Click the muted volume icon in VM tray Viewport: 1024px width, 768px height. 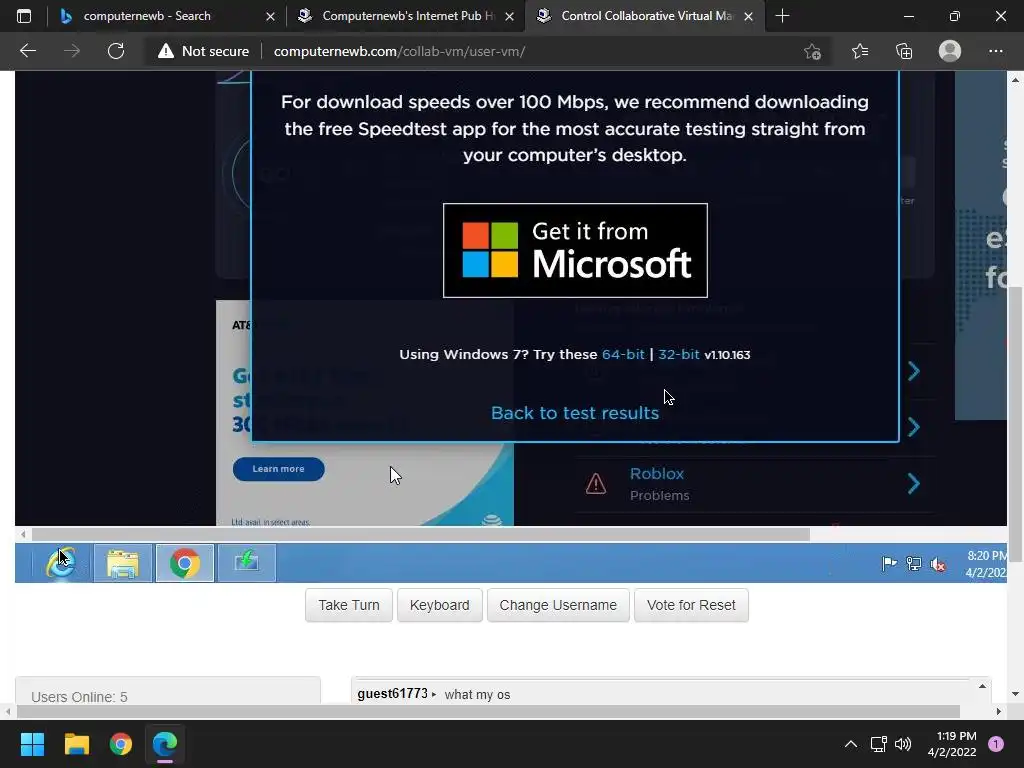pos(938,564)
